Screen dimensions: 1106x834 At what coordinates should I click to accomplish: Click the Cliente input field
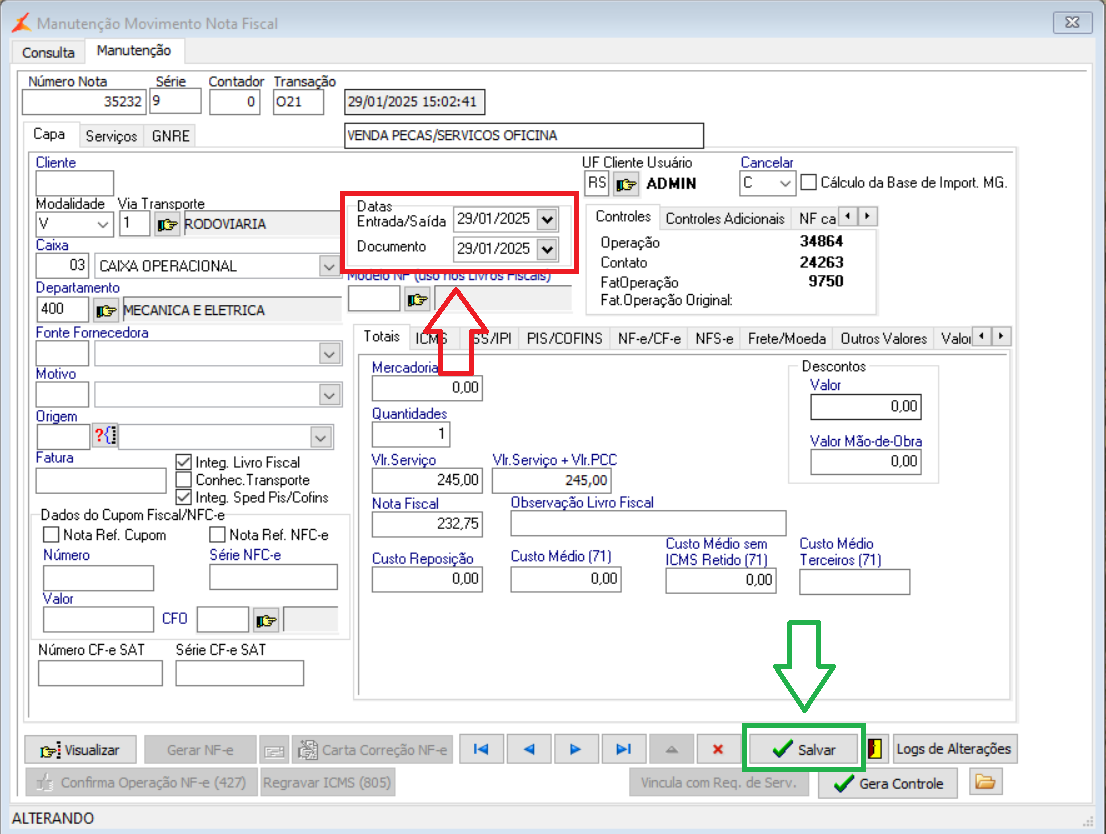coord(75,183)
